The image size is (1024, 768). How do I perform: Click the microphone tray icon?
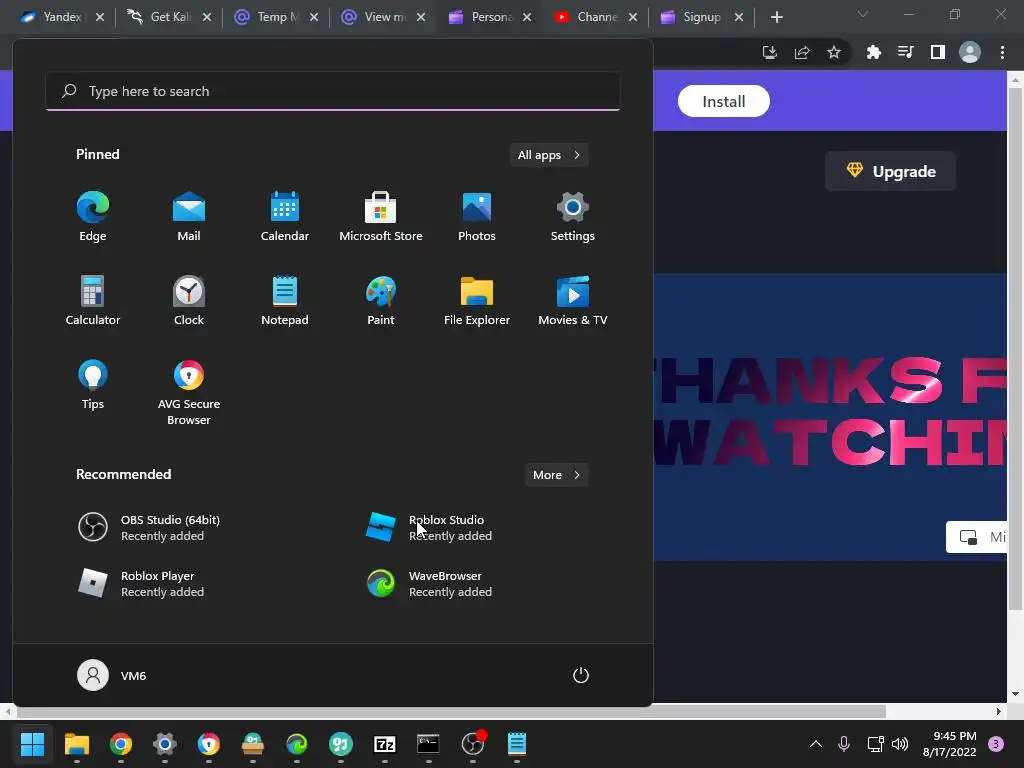[x=844, y=744]
